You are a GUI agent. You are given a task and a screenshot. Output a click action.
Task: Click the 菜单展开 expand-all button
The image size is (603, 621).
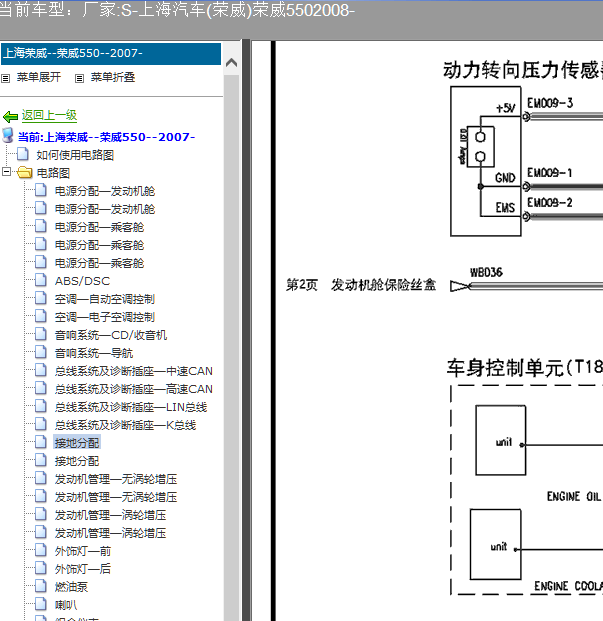(x=39, y=77)
